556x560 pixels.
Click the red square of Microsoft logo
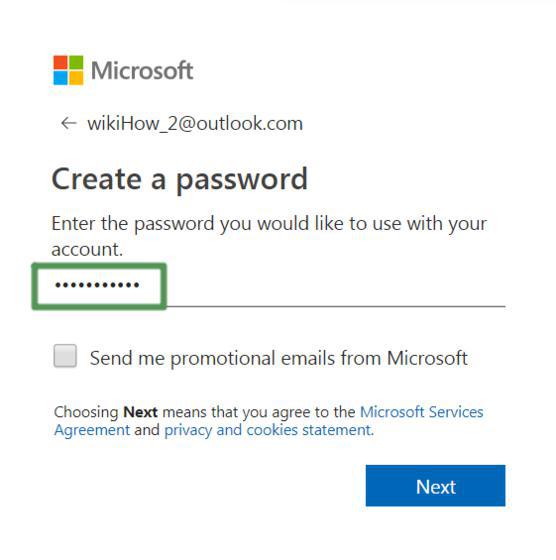point(60,62)
